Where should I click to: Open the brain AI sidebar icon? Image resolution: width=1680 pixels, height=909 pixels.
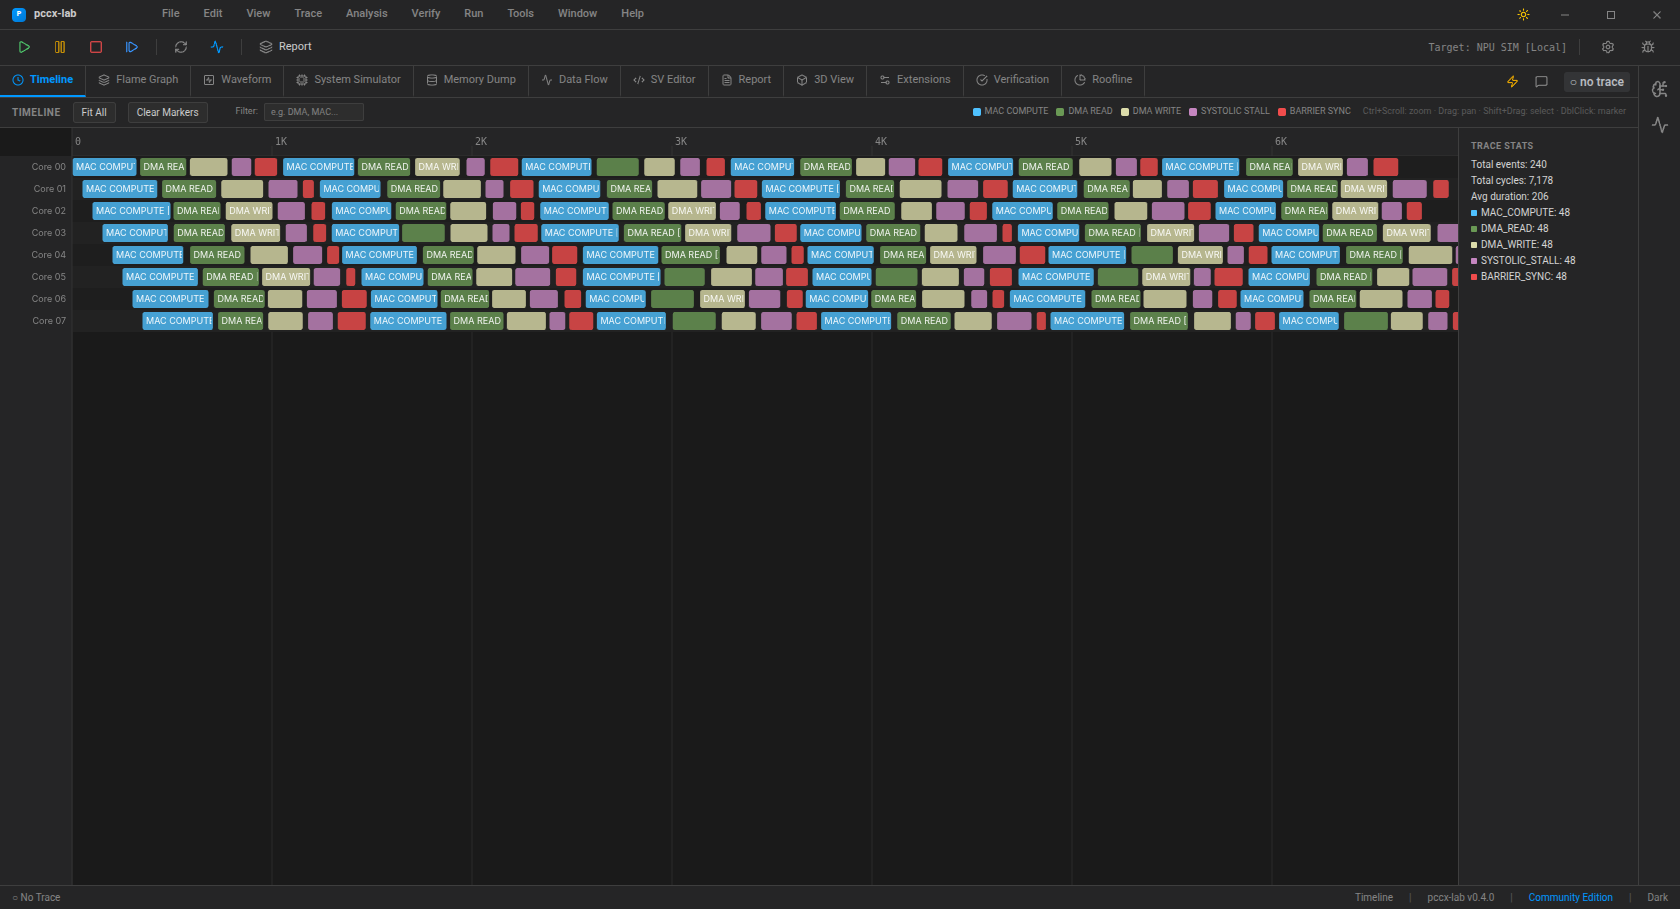pos(1660,90)
